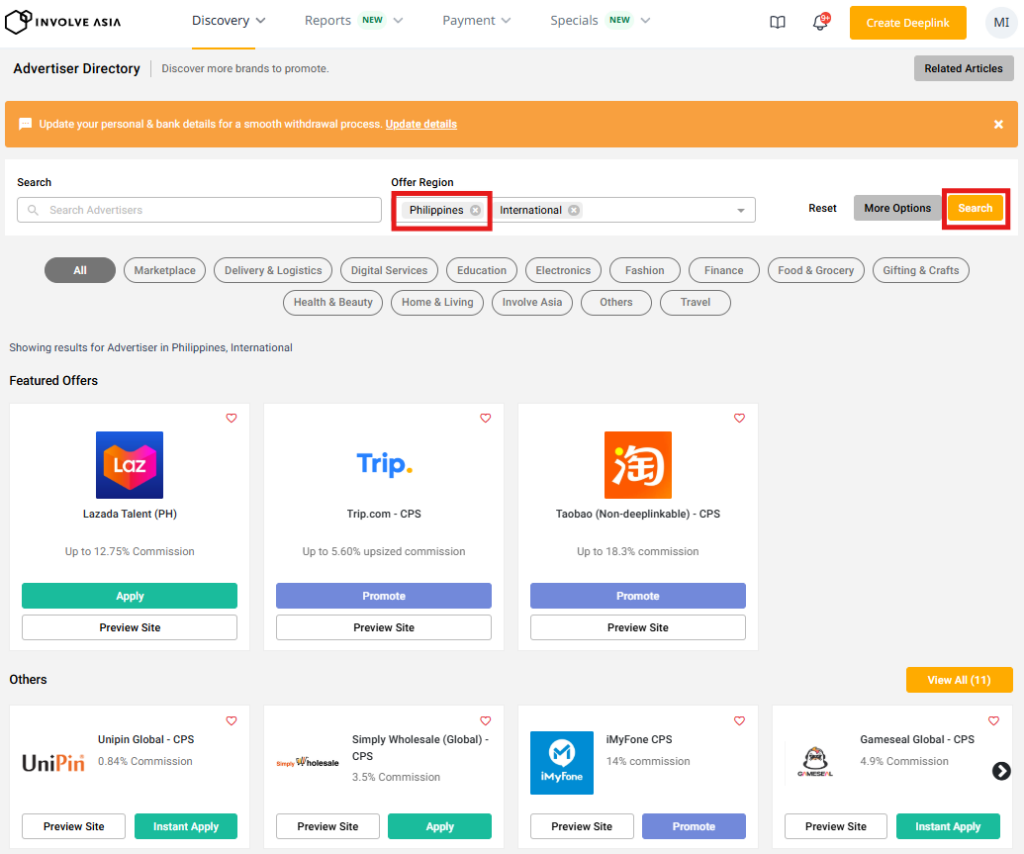Filter by Food & Grocery category

coord(815,270)
